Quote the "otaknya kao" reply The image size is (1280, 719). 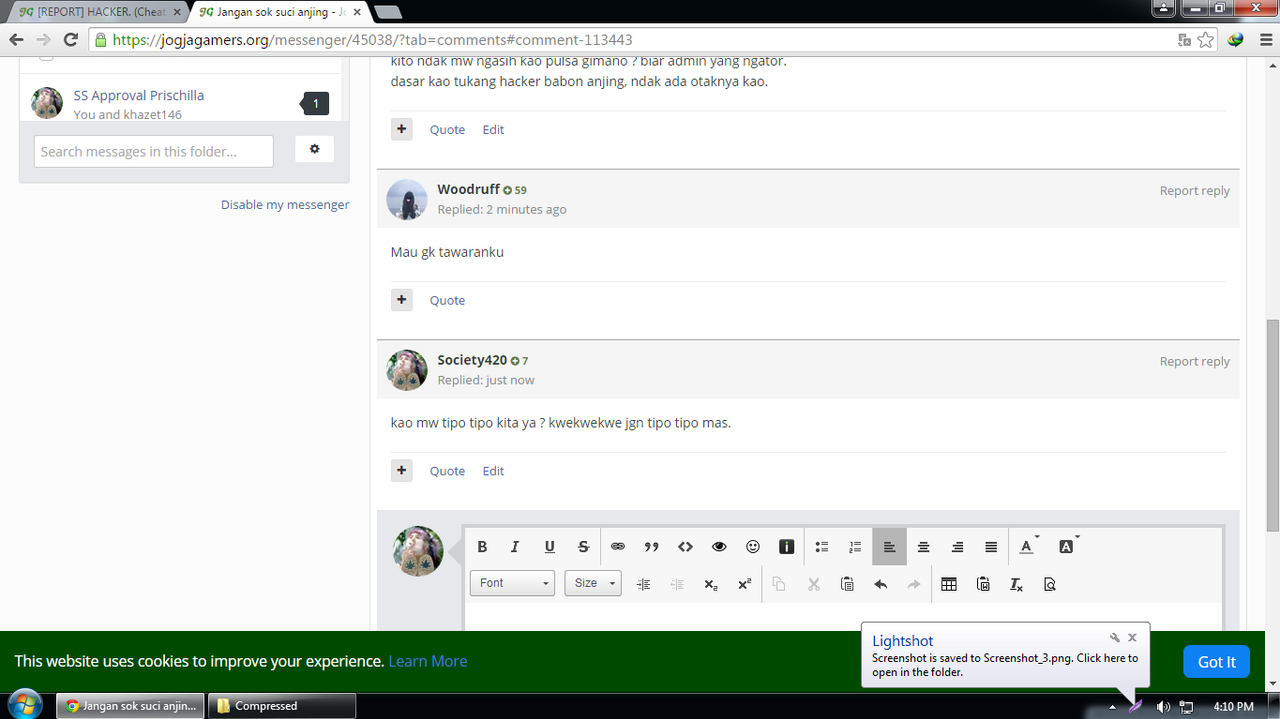447,130
